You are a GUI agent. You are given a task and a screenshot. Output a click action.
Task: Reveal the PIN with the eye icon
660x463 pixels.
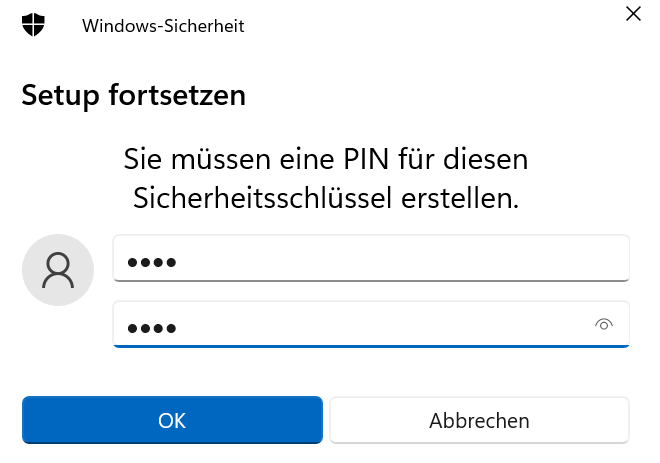[x=603, y=324]
